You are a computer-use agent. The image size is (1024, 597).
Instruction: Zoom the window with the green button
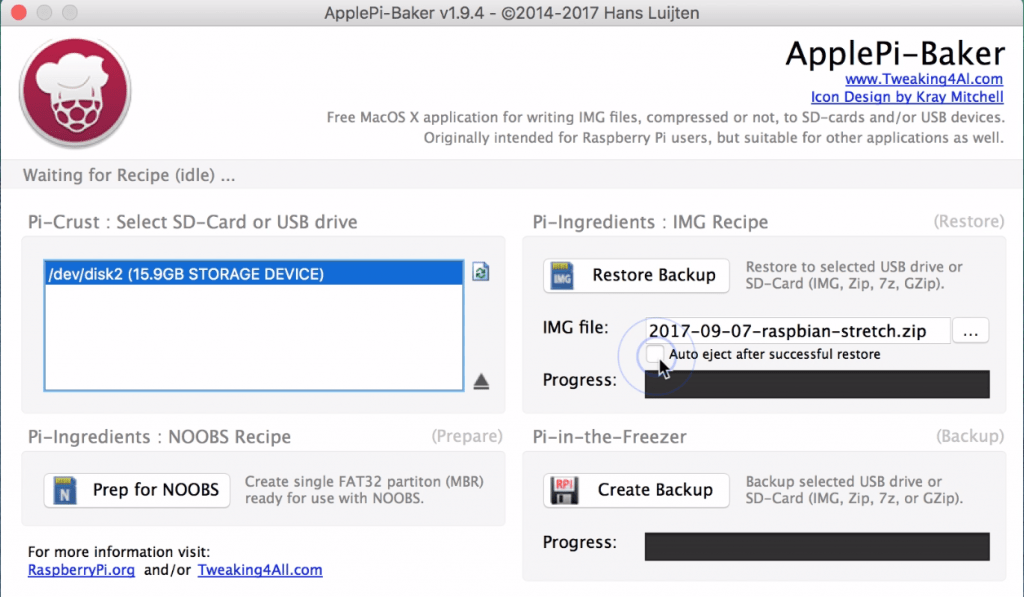66,13
